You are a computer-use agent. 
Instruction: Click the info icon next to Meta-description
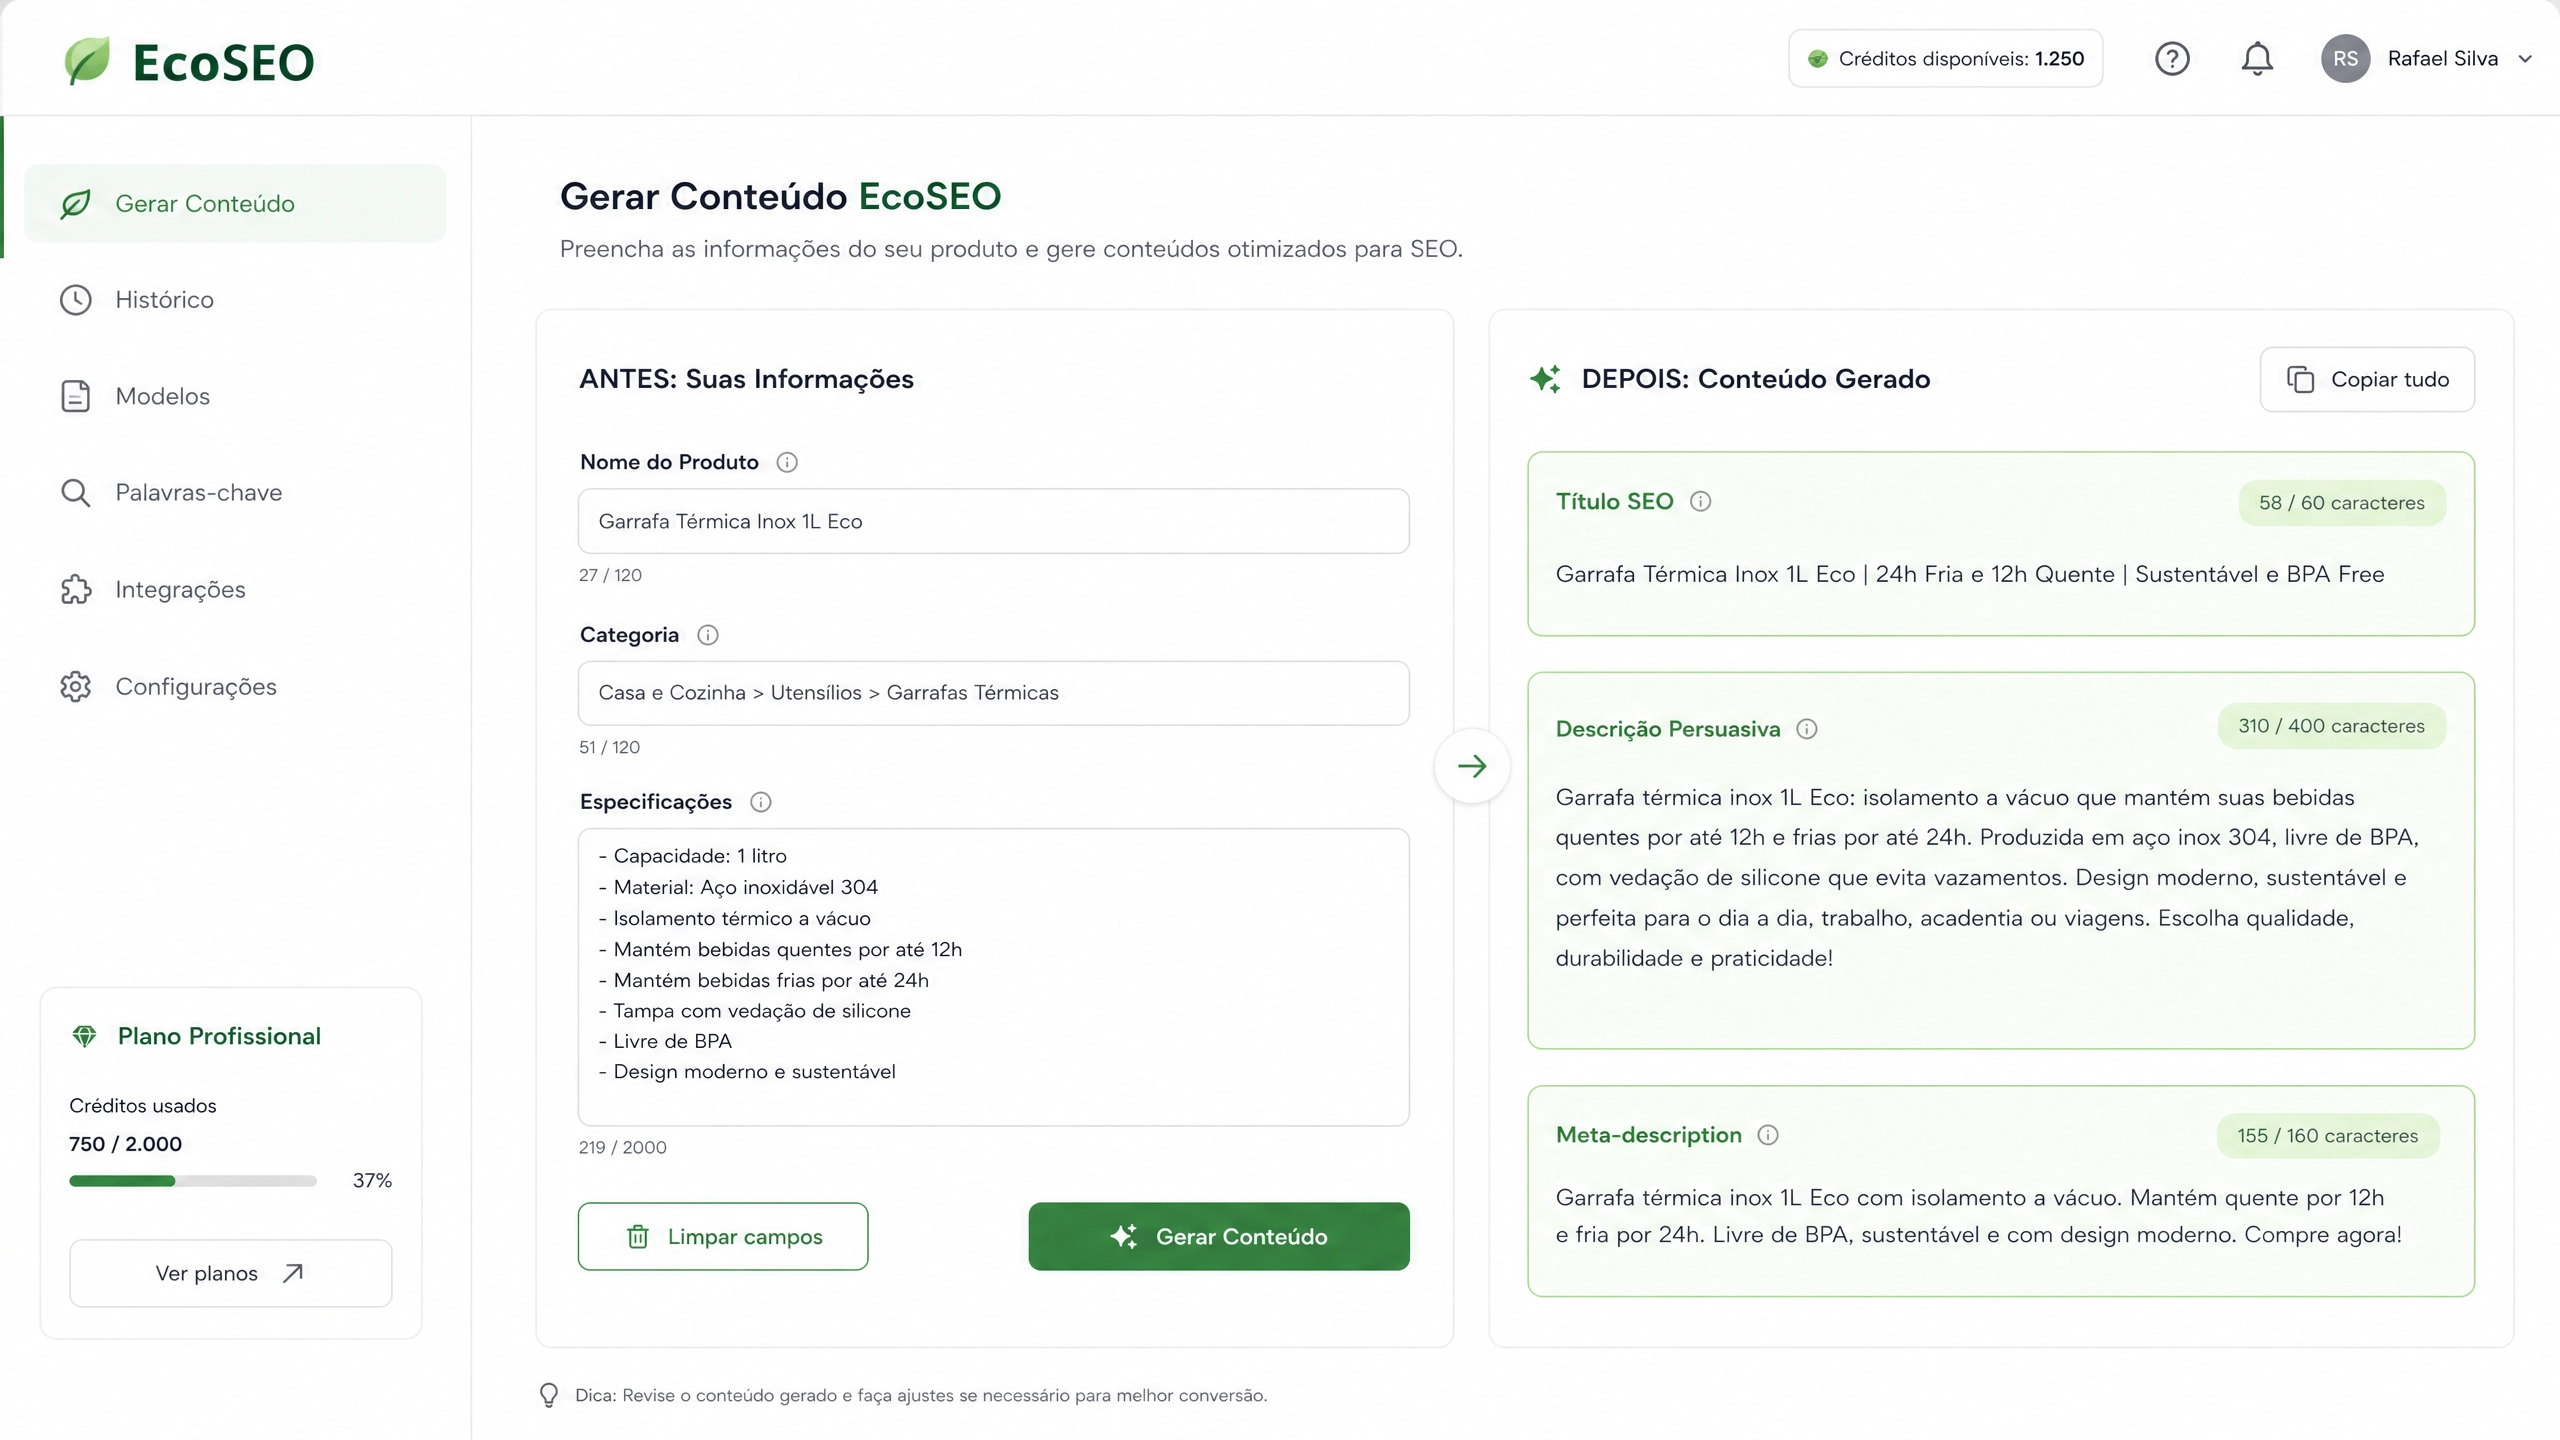coord(1768,1135)
